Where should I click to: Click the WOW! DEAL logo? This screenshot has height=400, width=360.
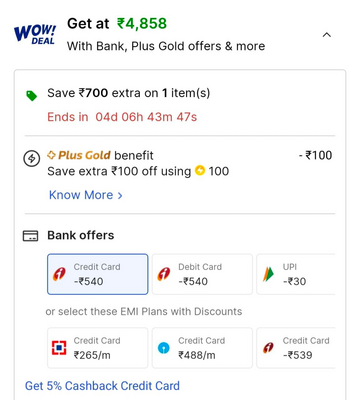point(35,35)
